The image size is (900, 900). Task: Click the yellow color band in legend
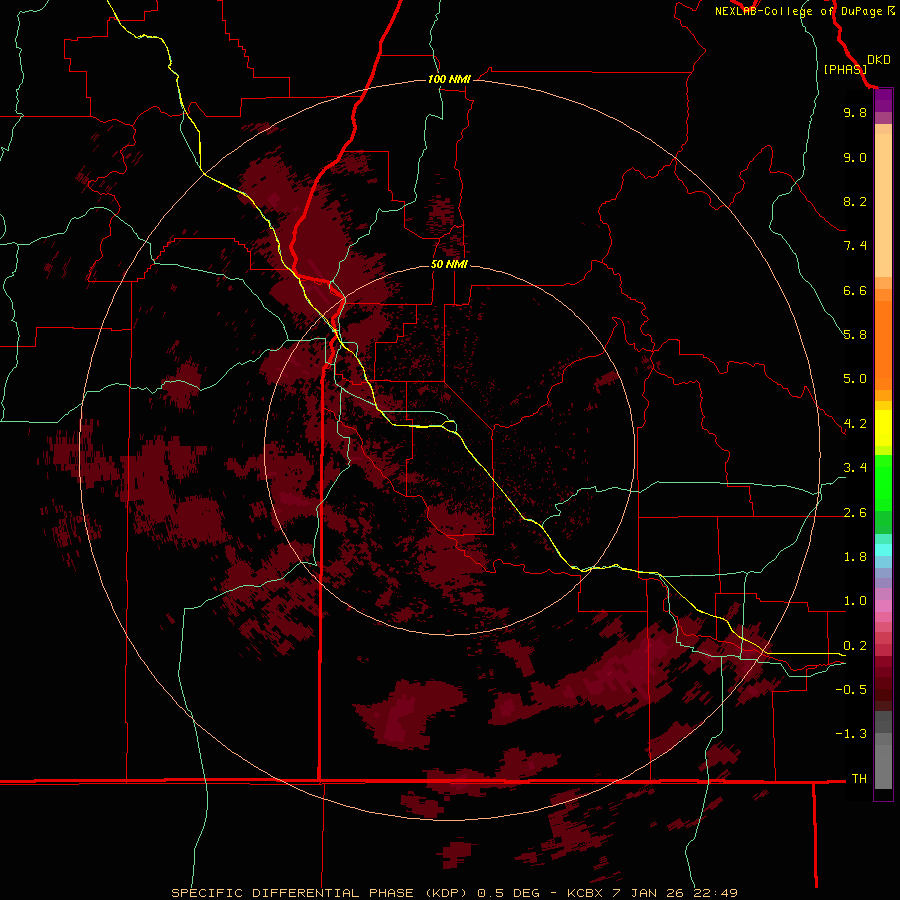(x=883, y=428)
